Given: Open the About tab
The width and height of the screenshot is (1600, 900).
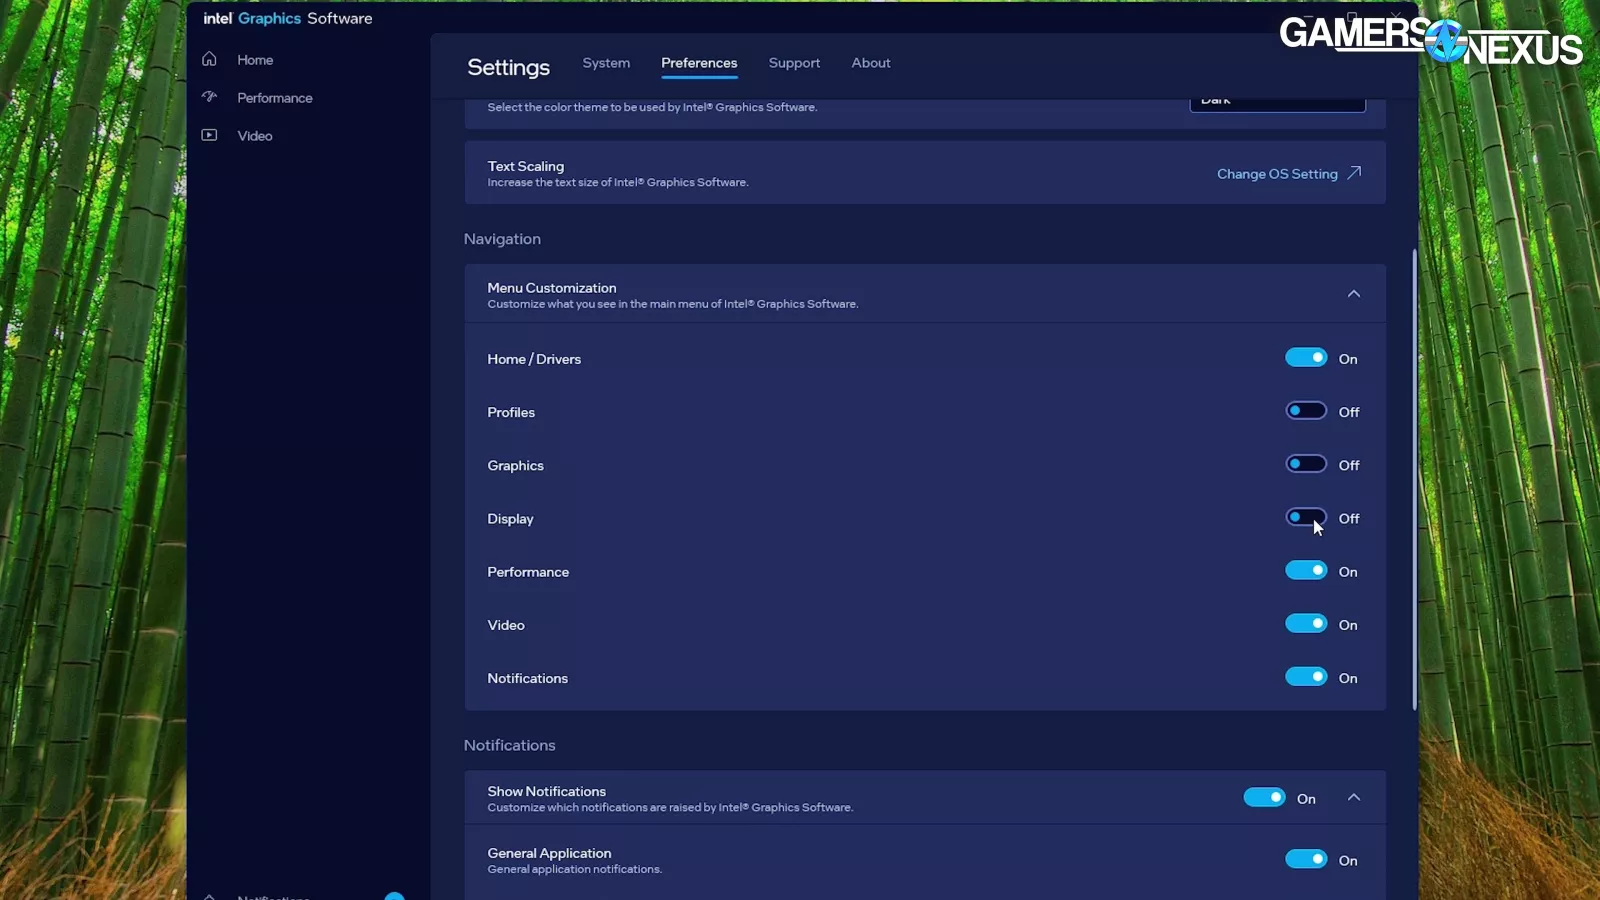Looking at the screenshot, I should tap(870, 63).
